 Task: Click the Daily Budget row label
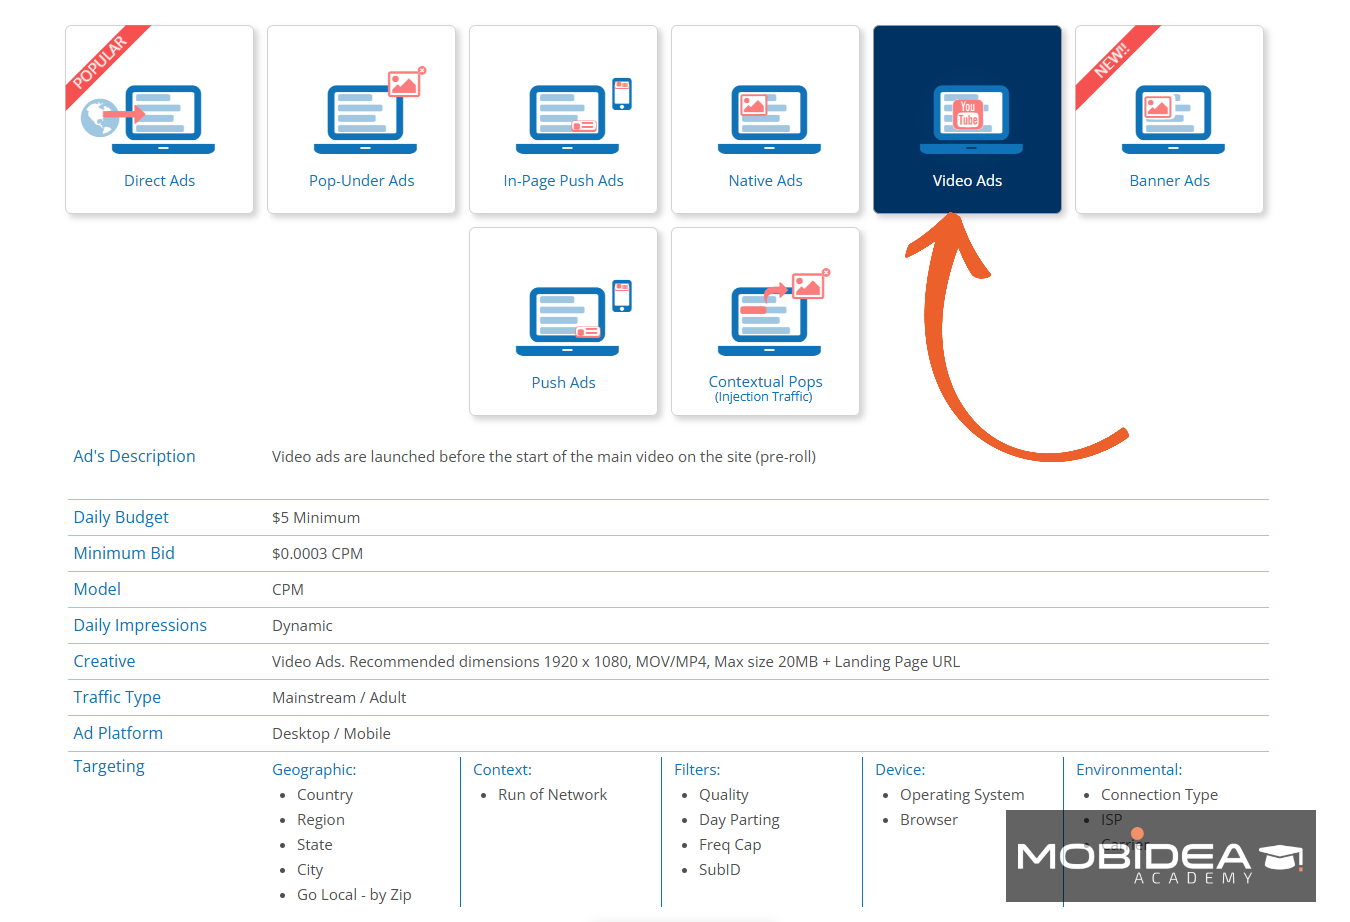coord(121,517)
